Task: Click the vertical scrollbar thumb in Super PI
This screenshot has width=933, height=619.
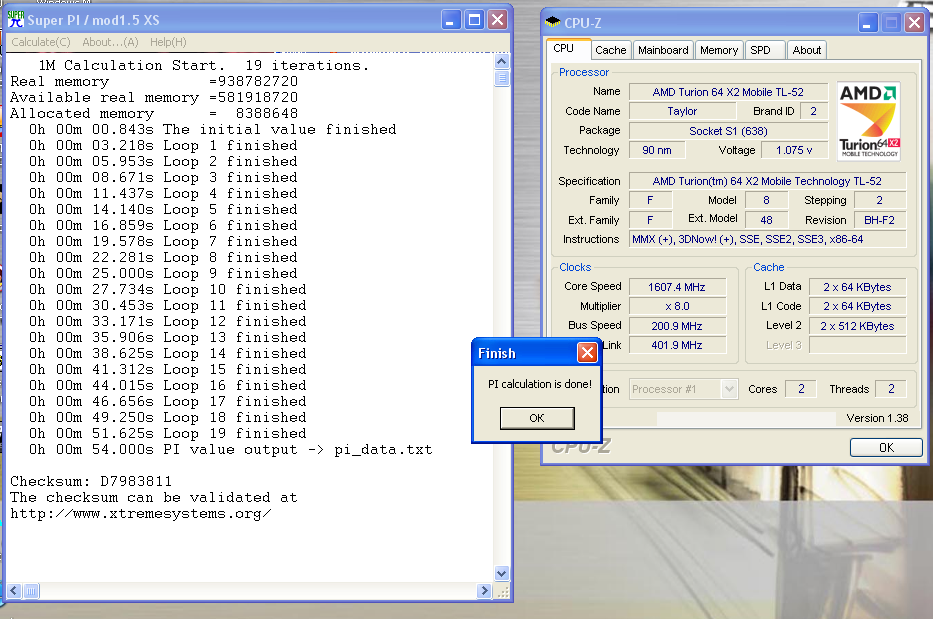Action: (502, 78)
